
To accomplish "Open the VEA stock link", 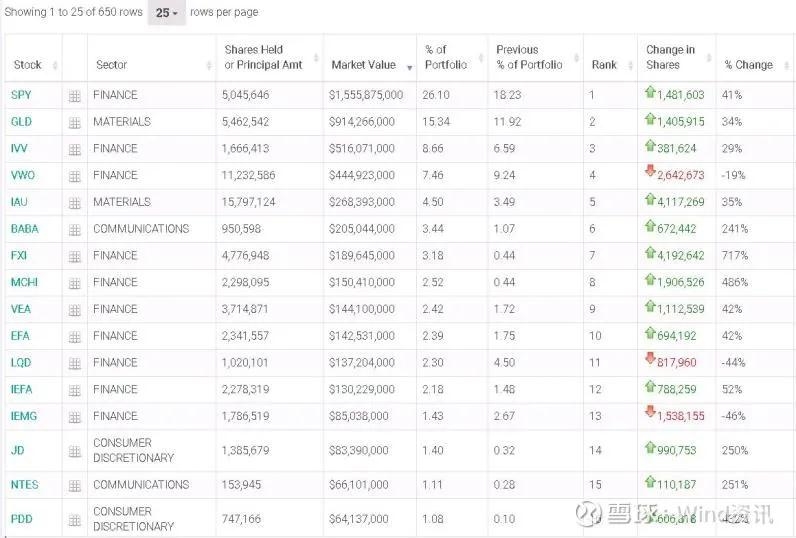I will 21,310.
